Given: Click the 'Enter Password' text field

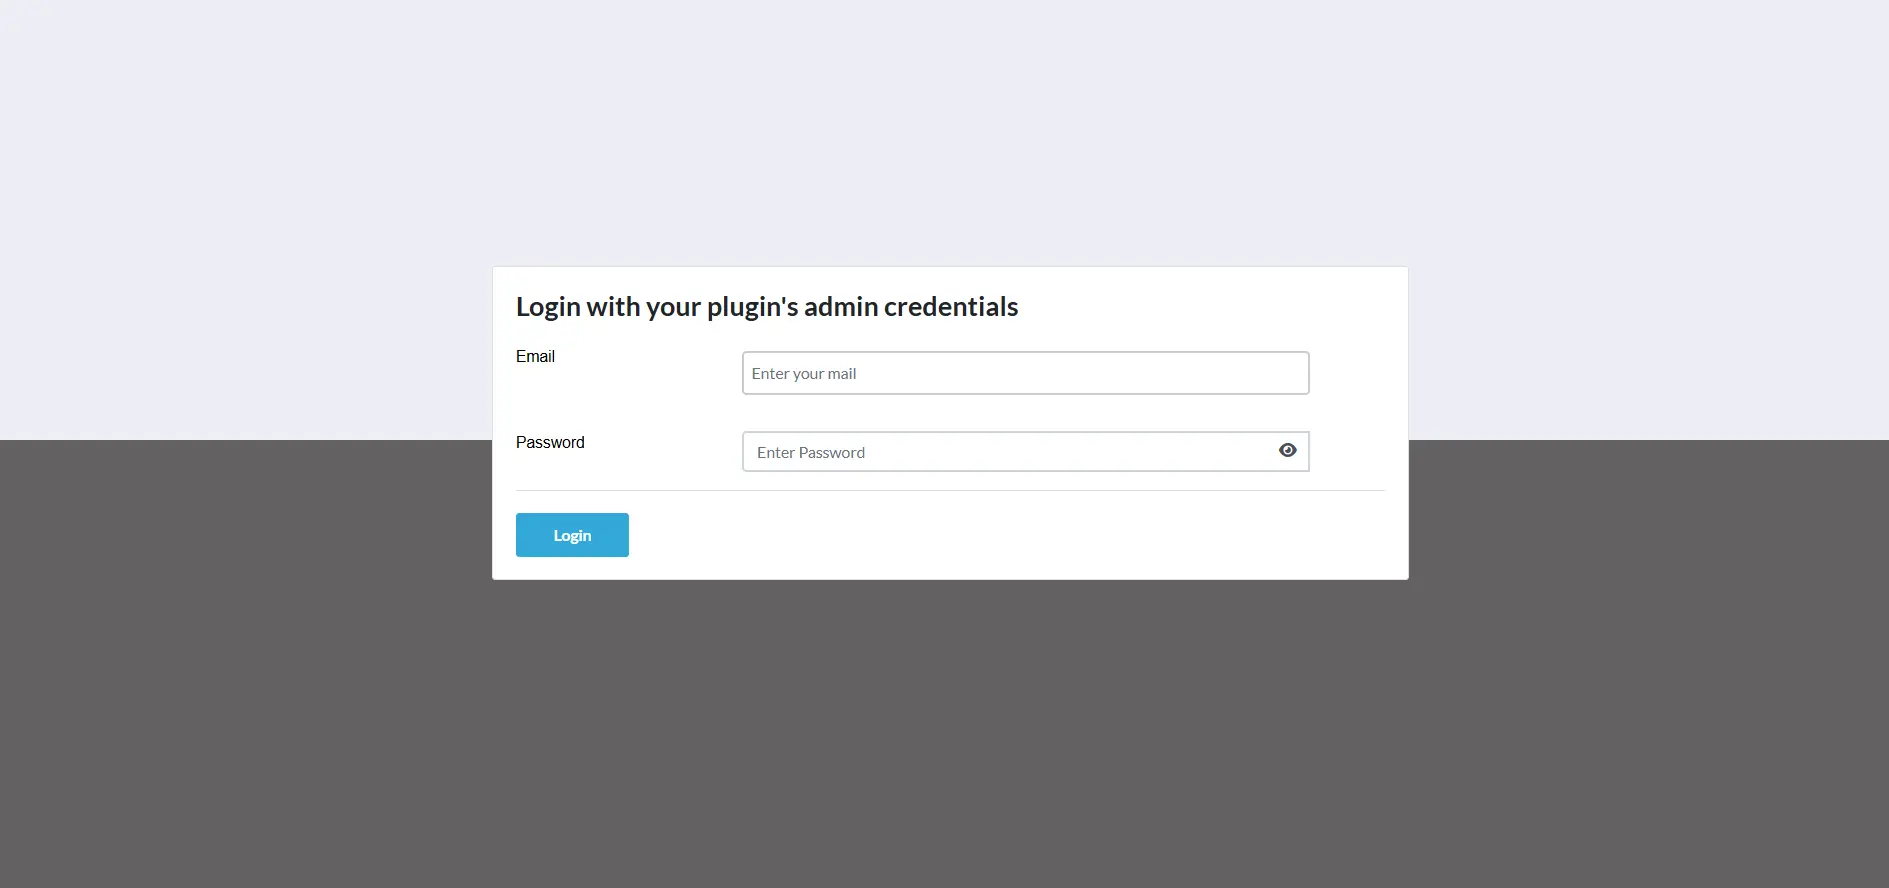Looking at the screenshot, I should click(1000, 451).
